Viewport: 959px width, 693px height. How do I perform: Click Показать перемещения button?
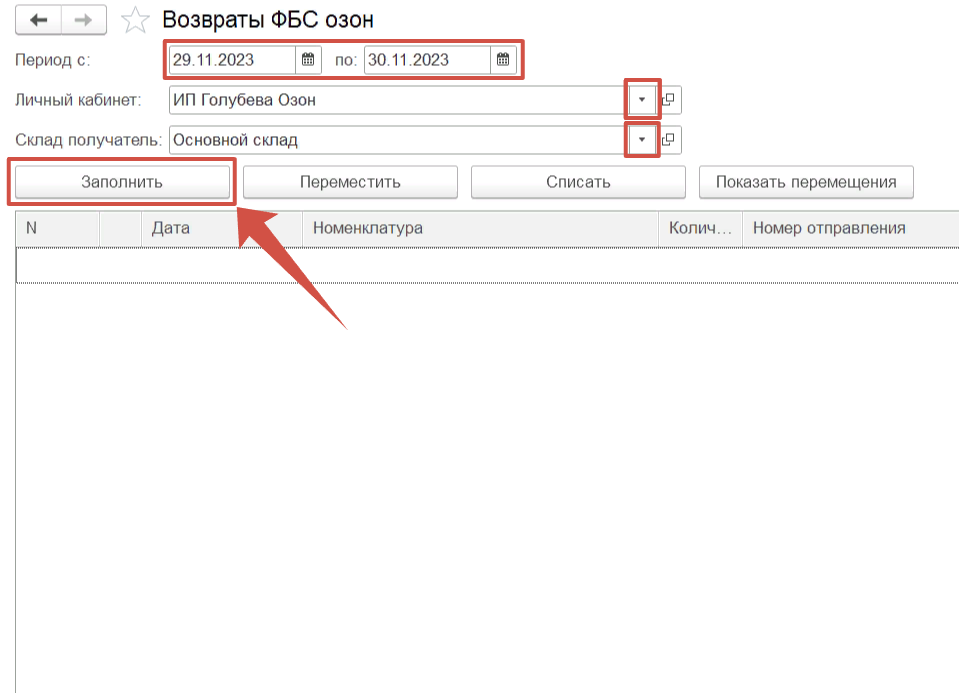[806, 182]
